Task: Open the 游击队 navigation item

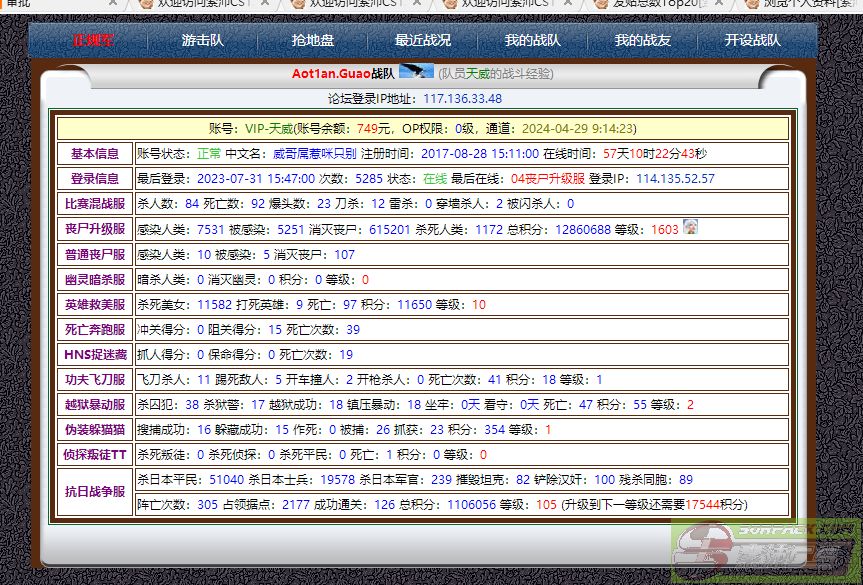Action: point(203,41)
